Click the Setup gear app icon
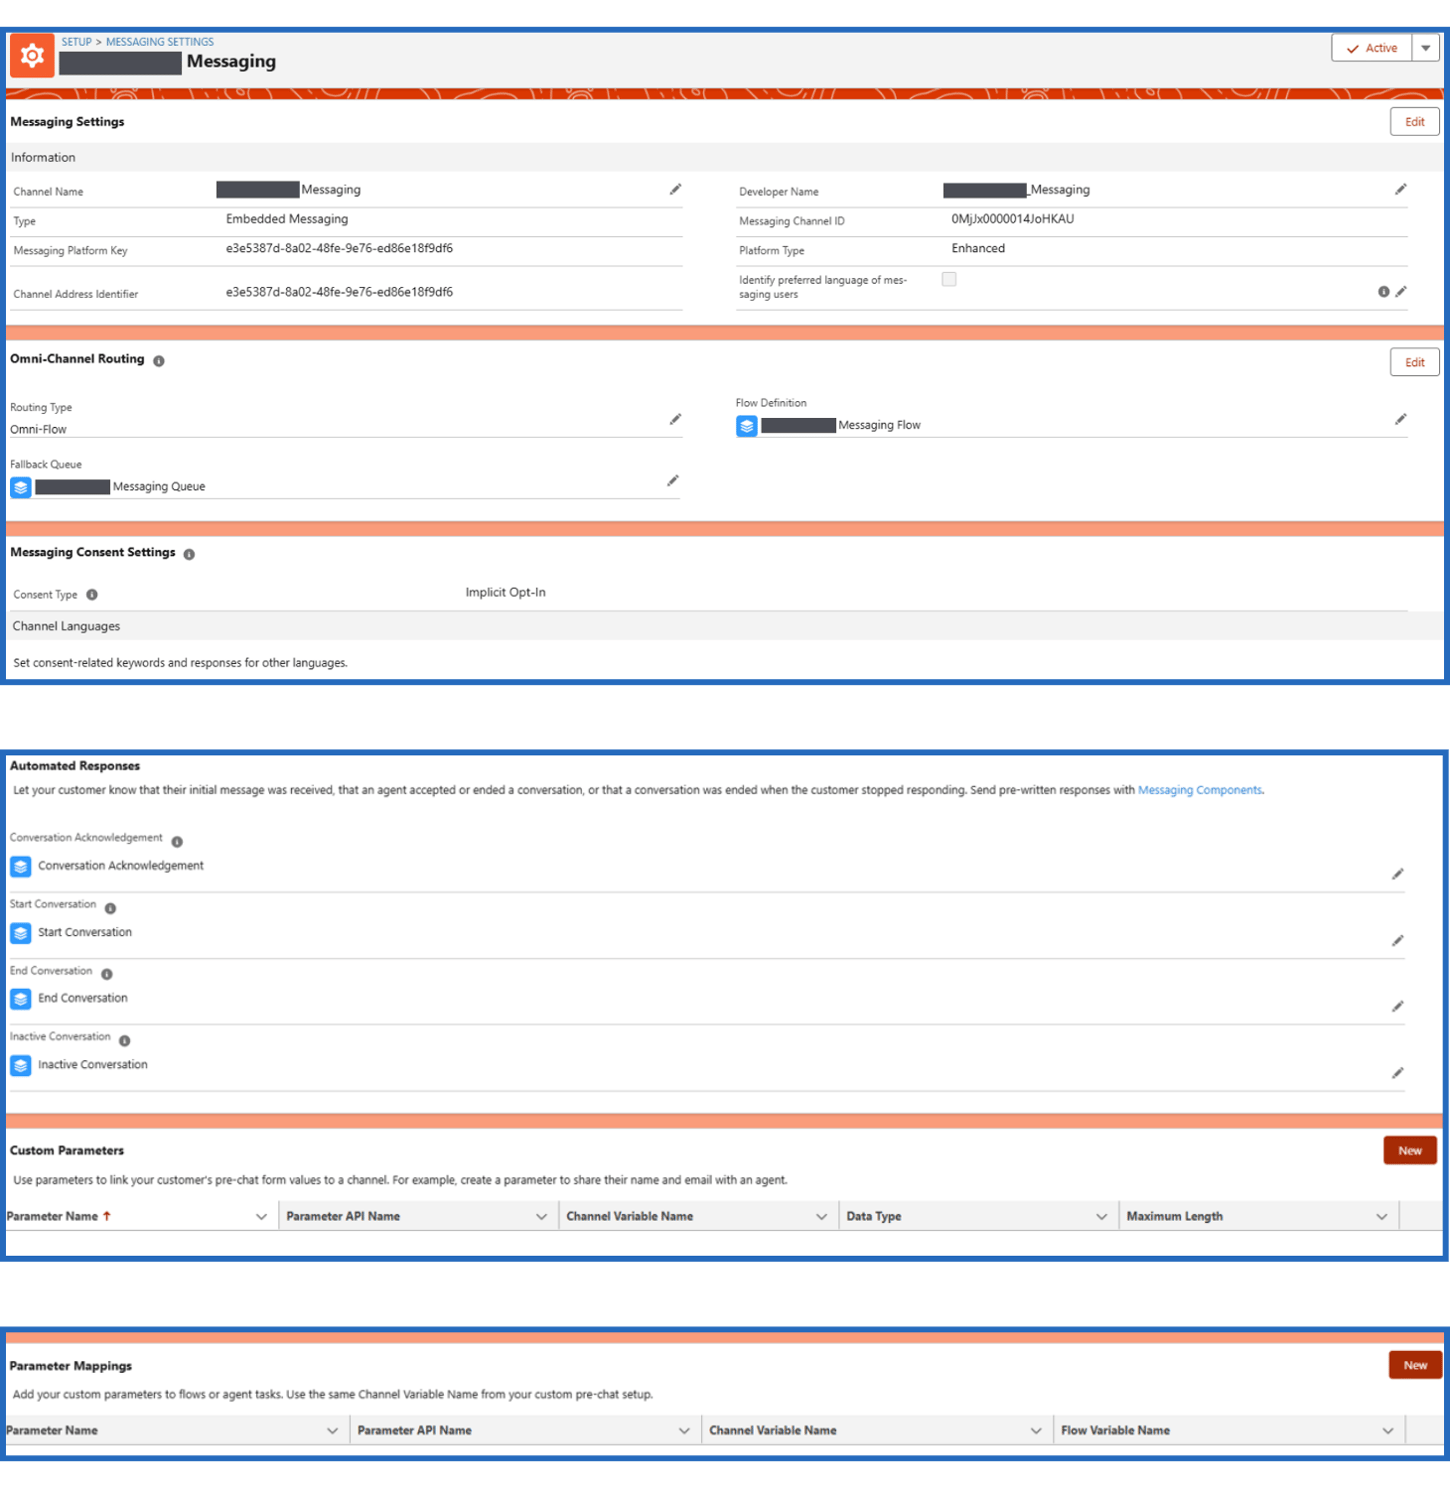1450x1489 pixels. point(32,55)
